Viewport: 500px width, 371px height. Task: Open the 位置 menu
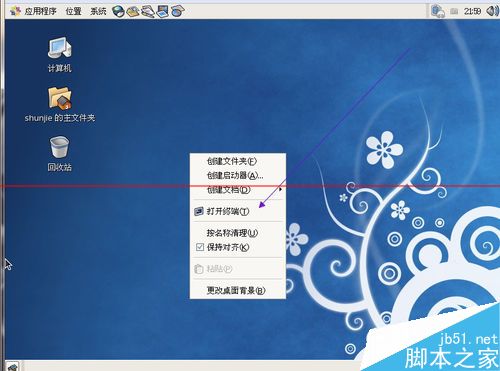(73, 11)
